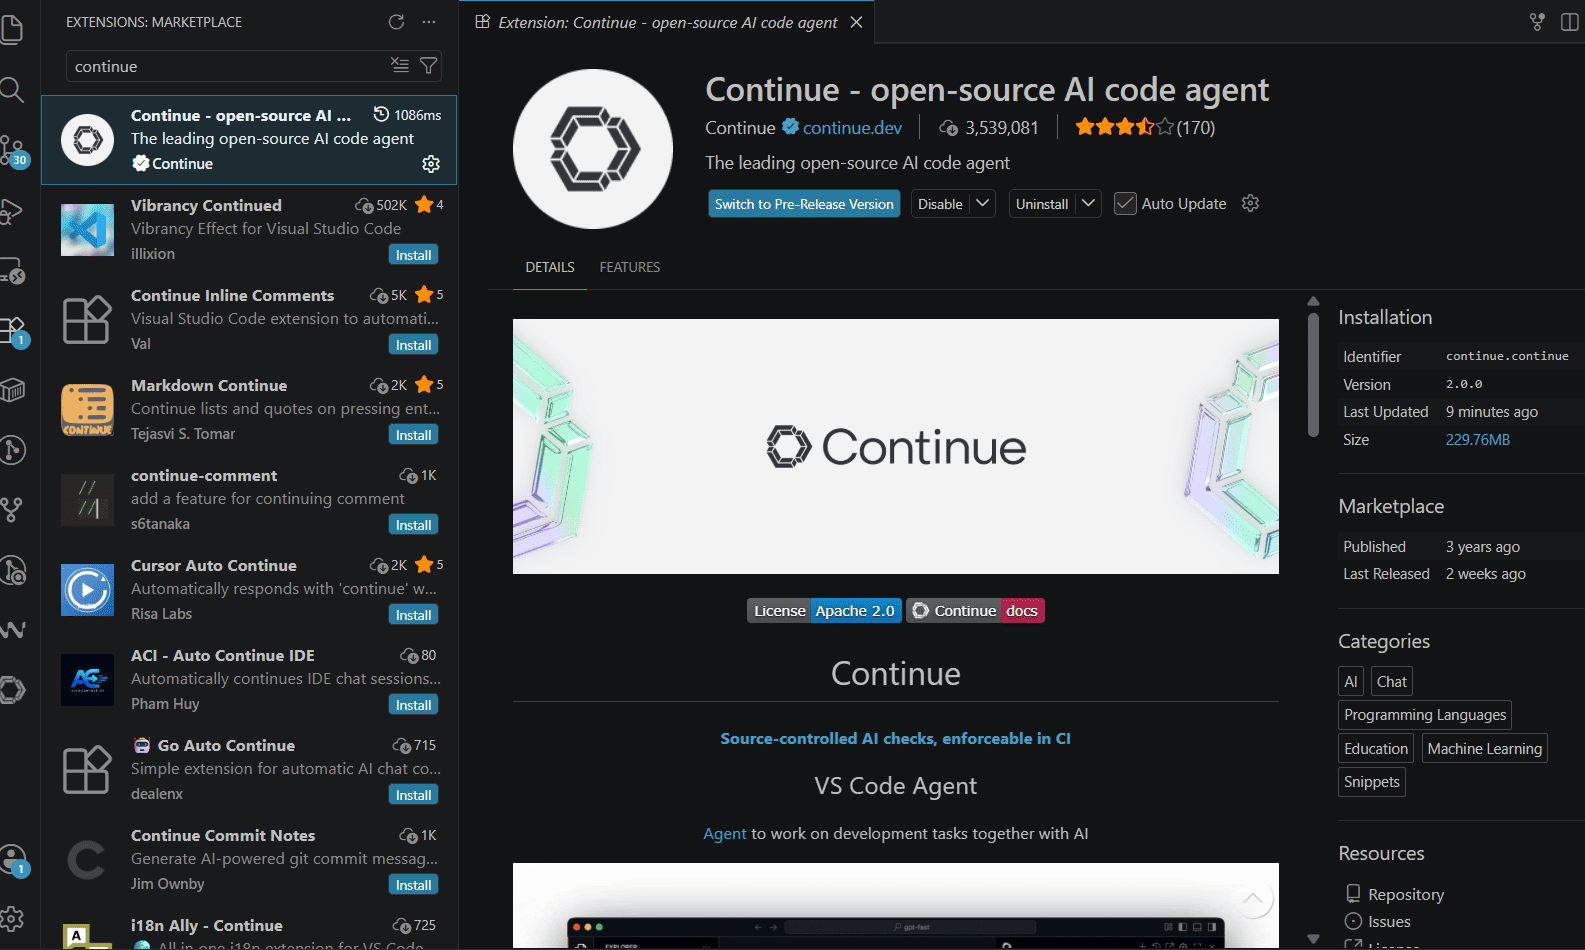Install ACI - Auto Continue IDE extension

tap(413, 705)
